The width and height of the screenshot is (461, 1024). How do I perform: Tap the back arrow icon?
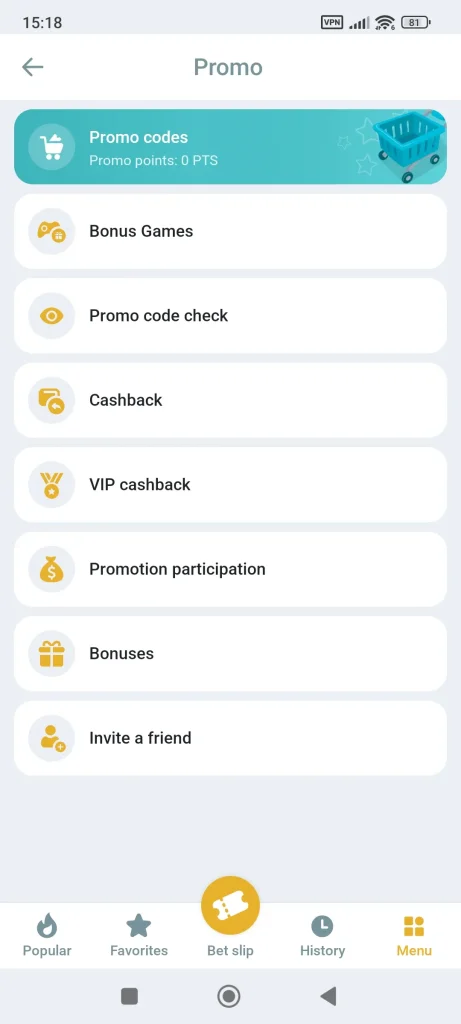tap(32, 67)
